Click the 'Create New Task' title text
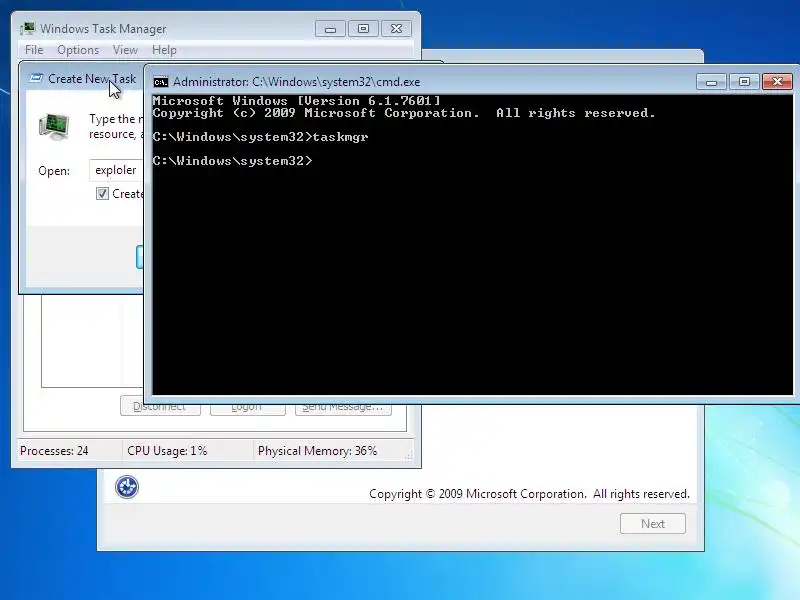Screen dimensions: 800x600 (x=92, y=79)
